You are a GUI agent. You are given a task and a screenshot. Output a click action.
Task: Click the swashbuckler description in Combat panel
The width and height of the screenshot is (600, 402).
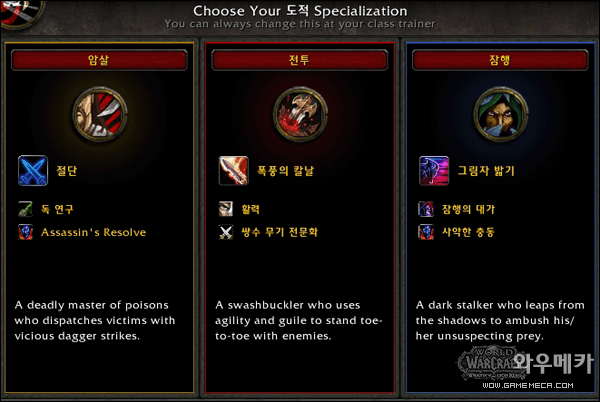click(x=298, y=321)
